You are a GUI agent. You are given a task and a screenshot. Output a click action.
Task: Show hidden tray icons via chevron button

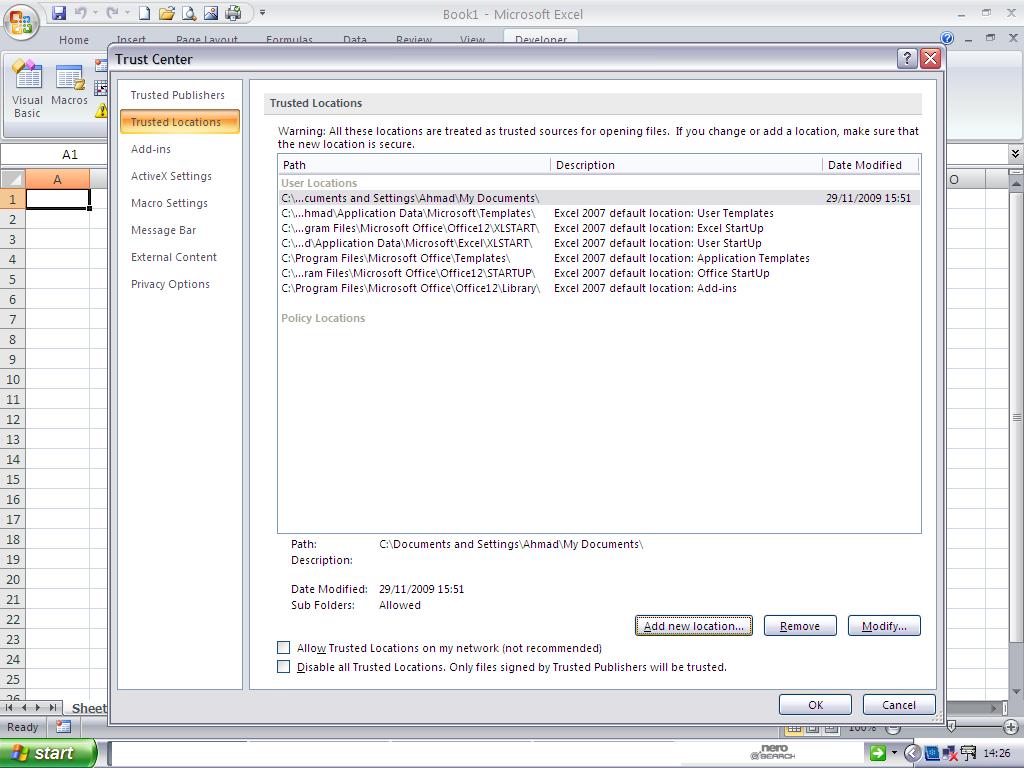coord(912,753)
